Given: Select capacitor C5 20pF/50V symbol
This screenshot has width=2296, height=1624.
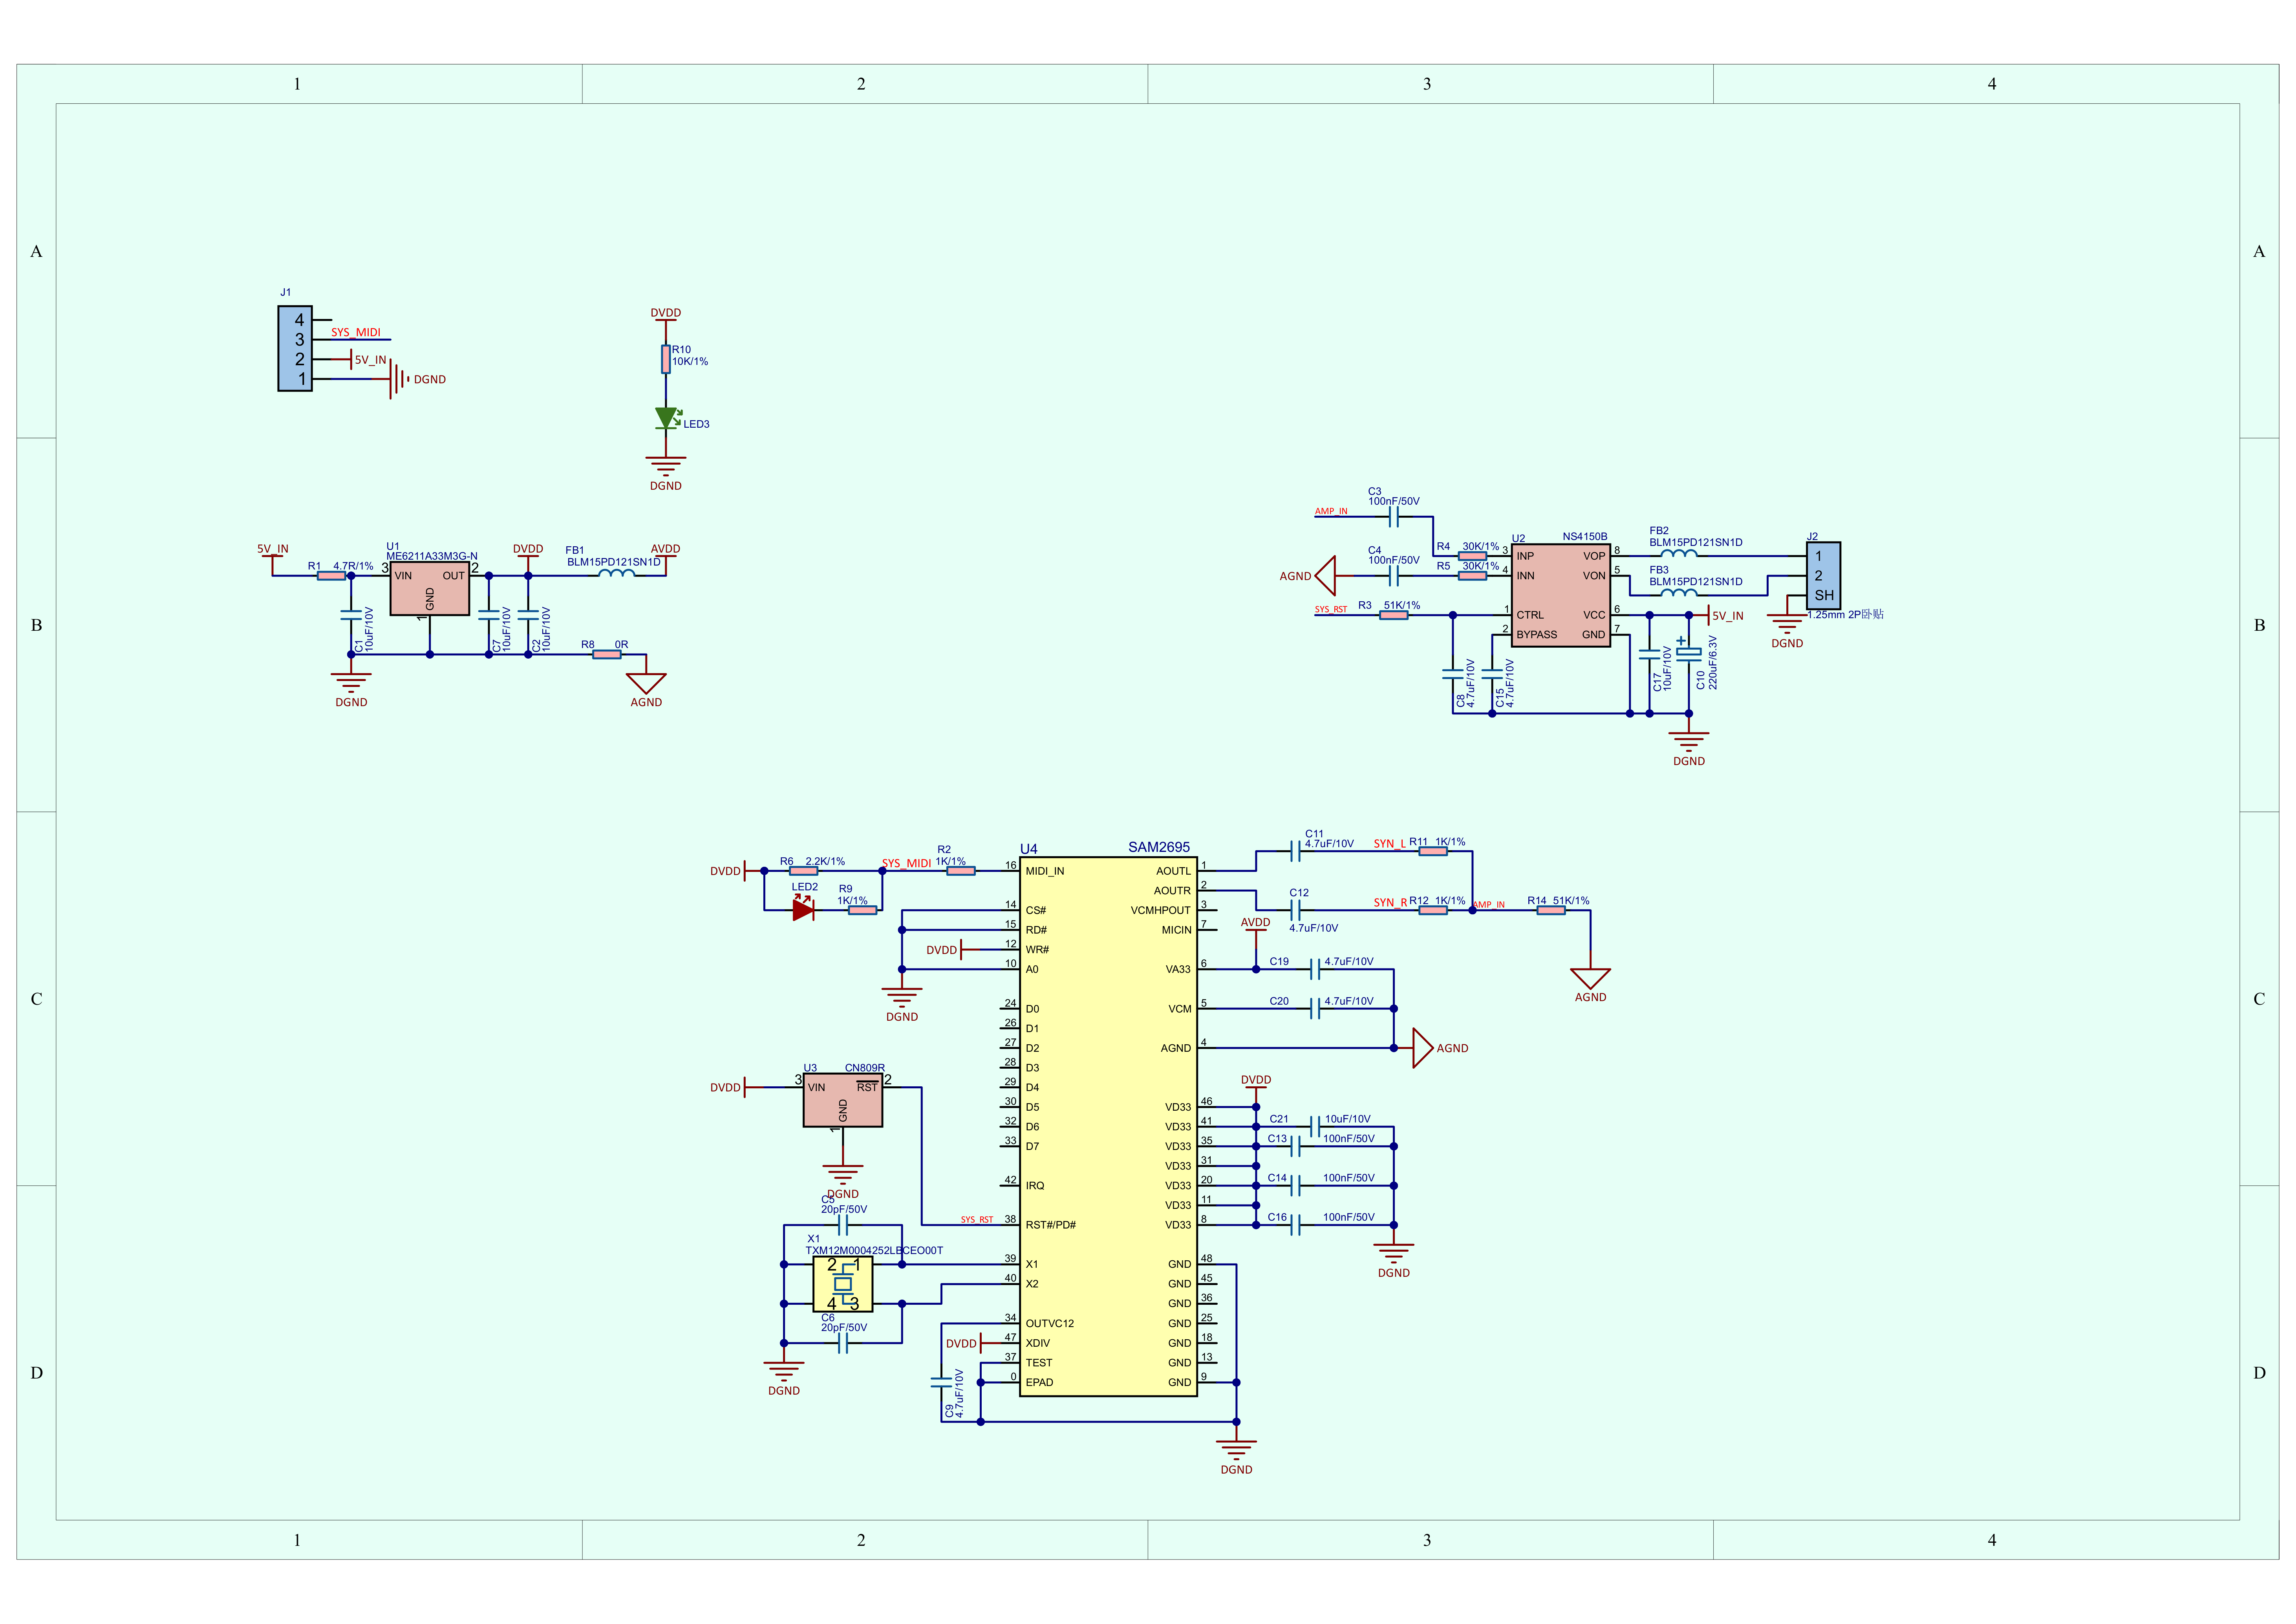Looking at the screenshot, I should [x=843, y=1225].
